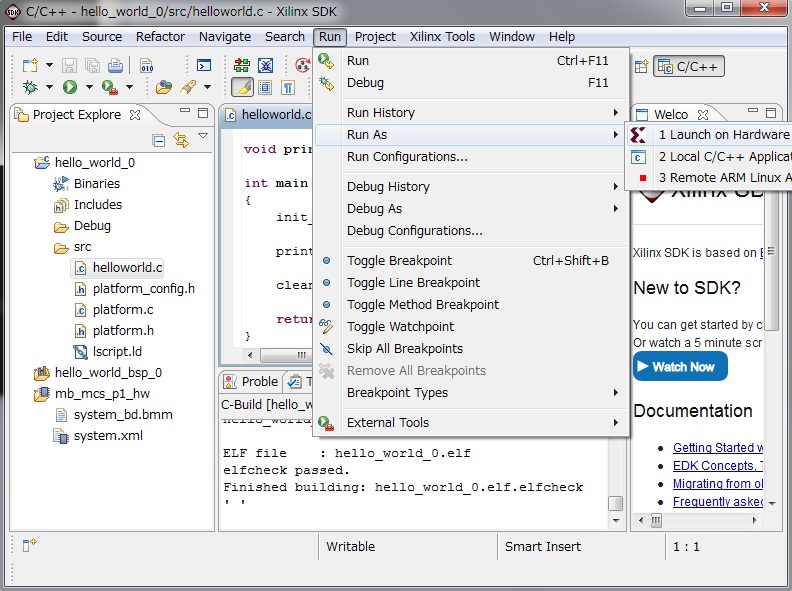
Task: Select the Debug folder in tree
Action: (x=92, y=226)
